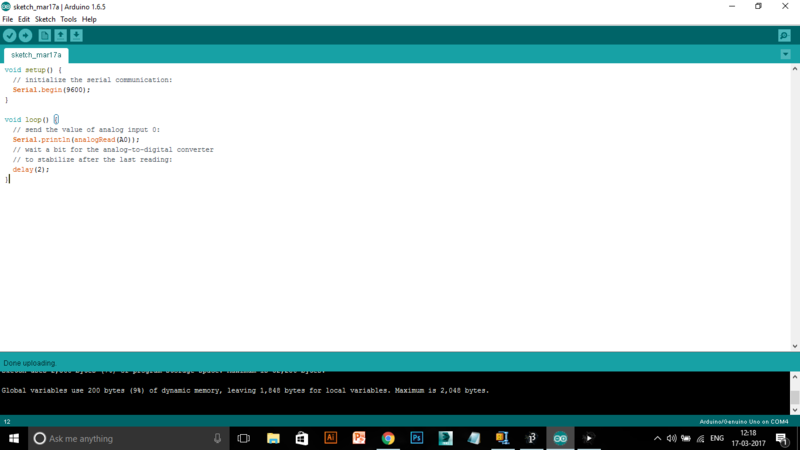The width and height of the screenshot is (800, 450).
Task: Click the volume speaker icon in tray
Action: tap(672, 438)
